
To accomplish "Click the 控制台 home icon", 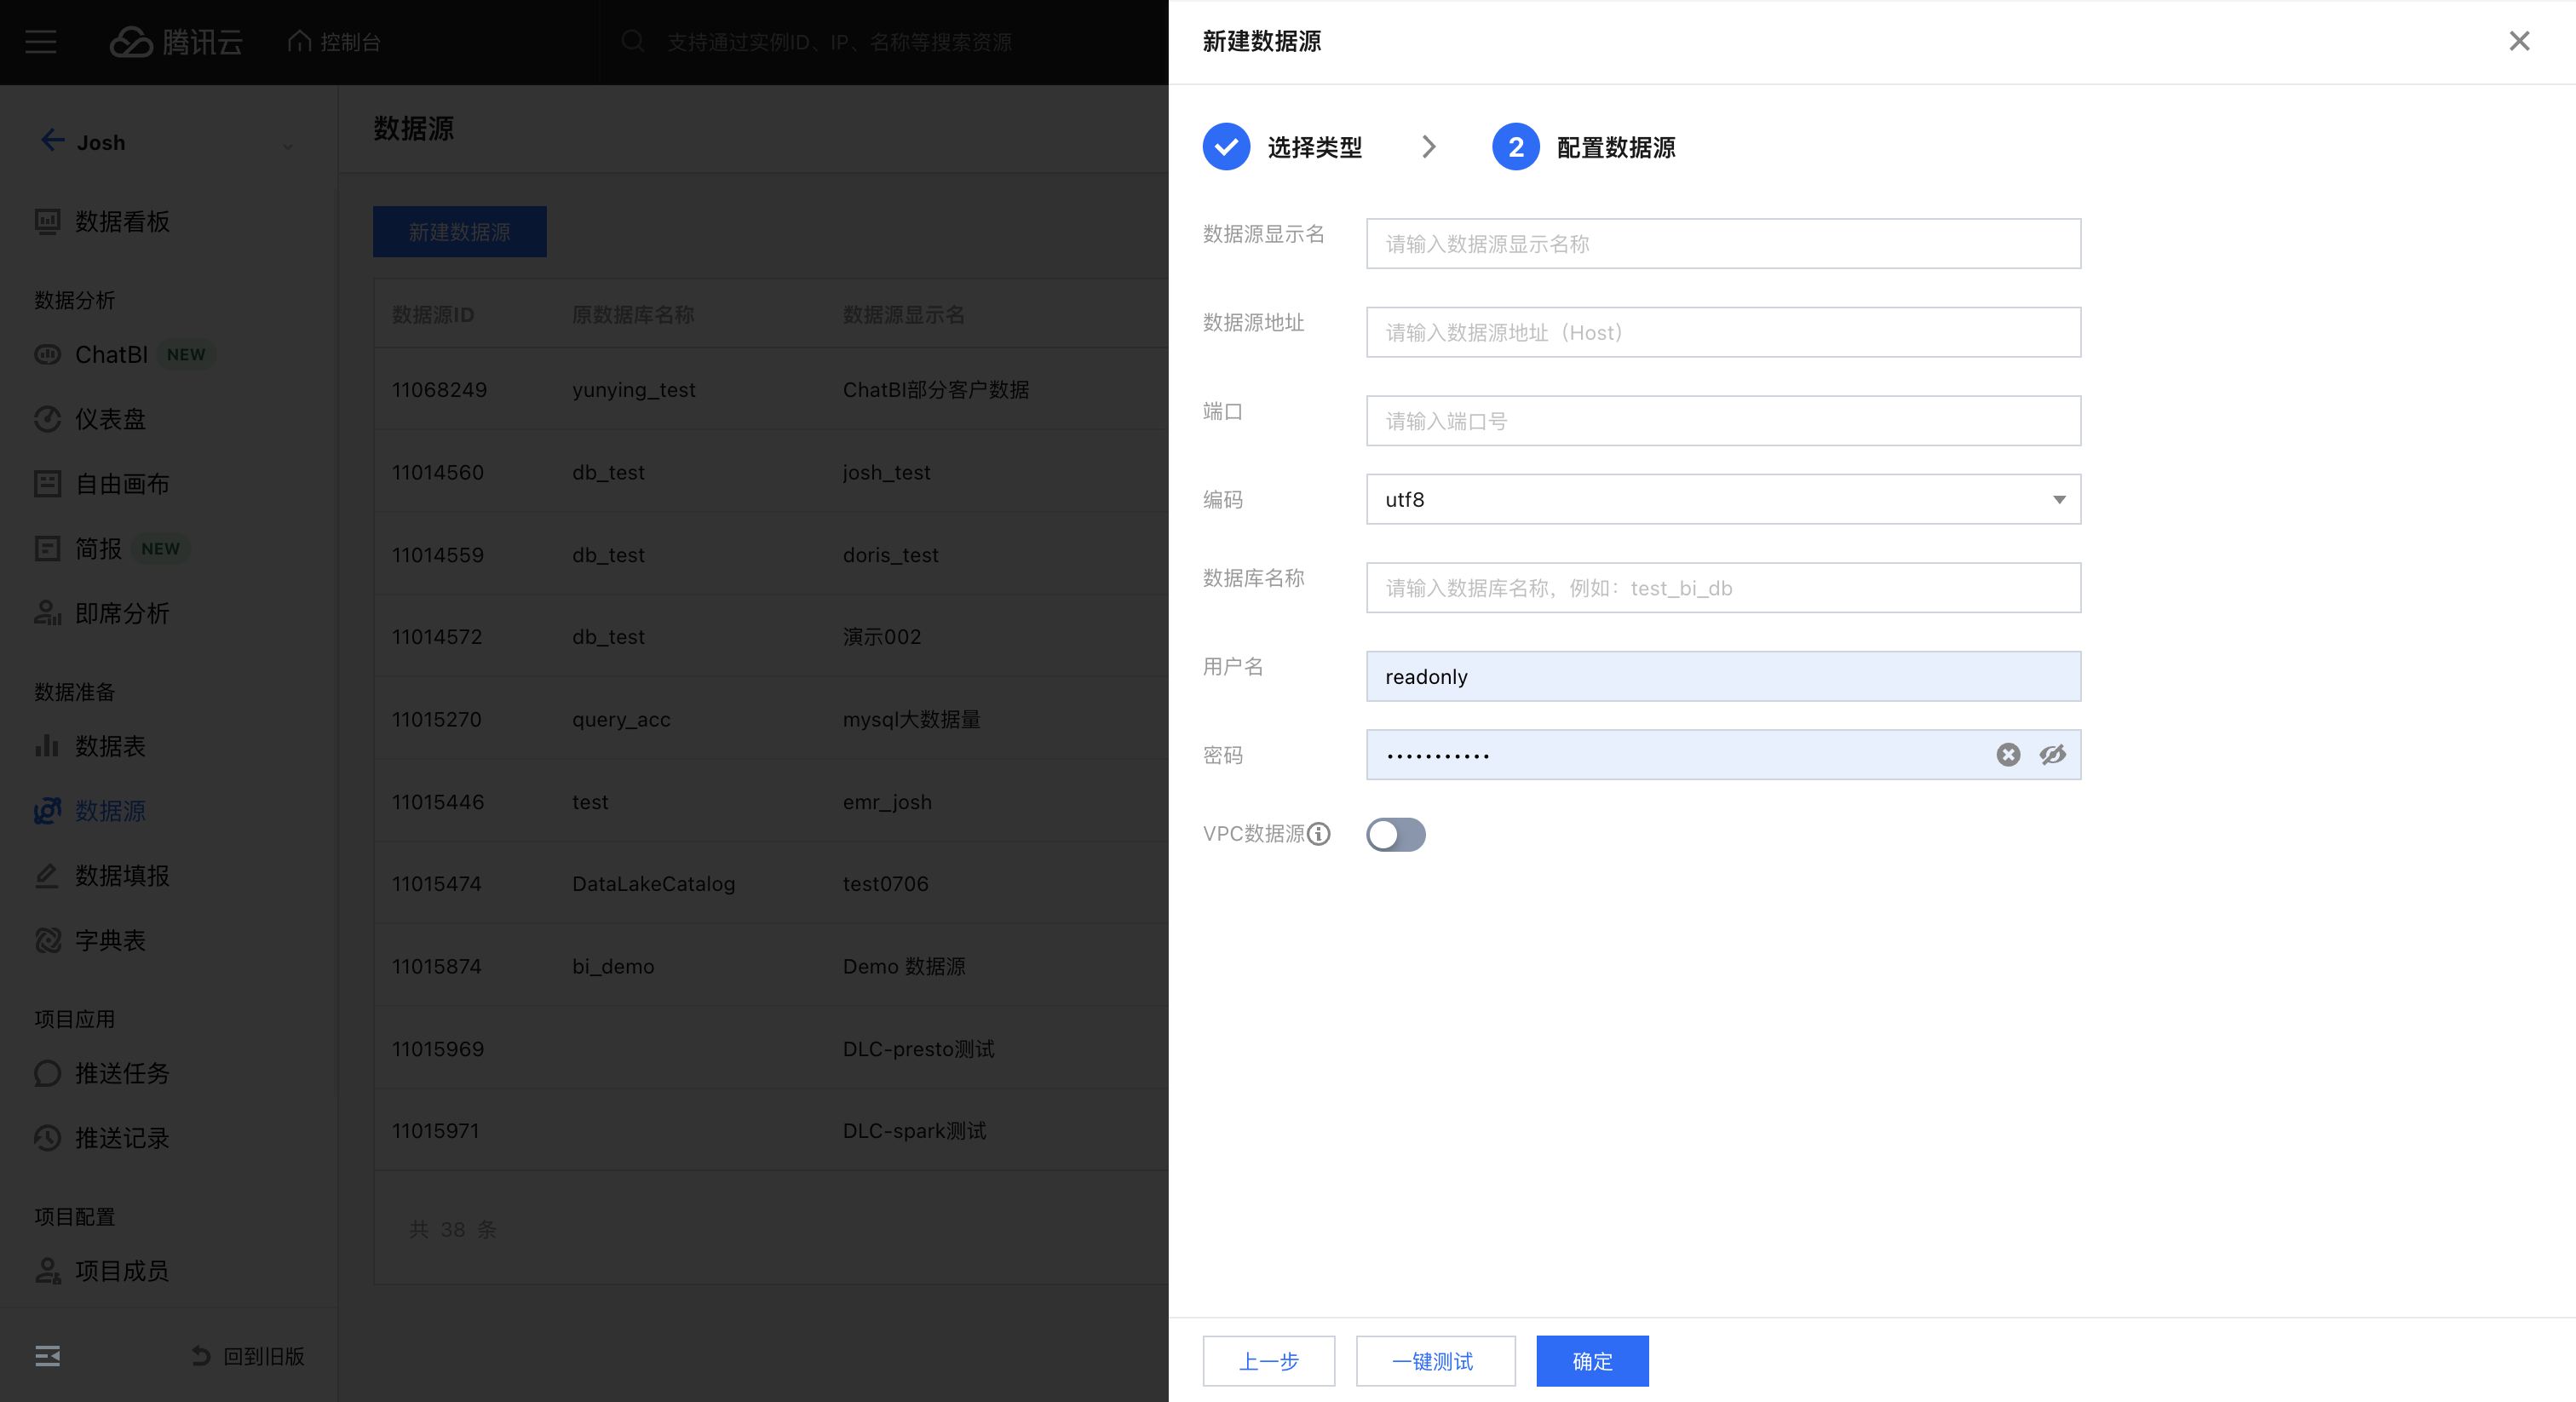I will tap(299, 41).
